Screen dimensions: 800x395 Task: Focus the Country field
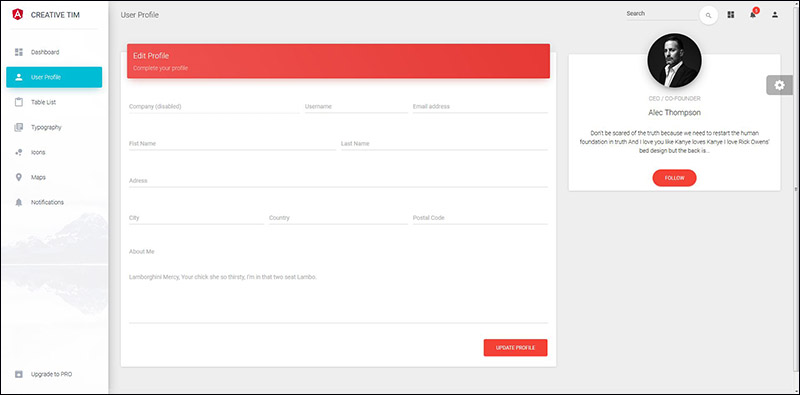pyautogui.click(x=338, y=218)
